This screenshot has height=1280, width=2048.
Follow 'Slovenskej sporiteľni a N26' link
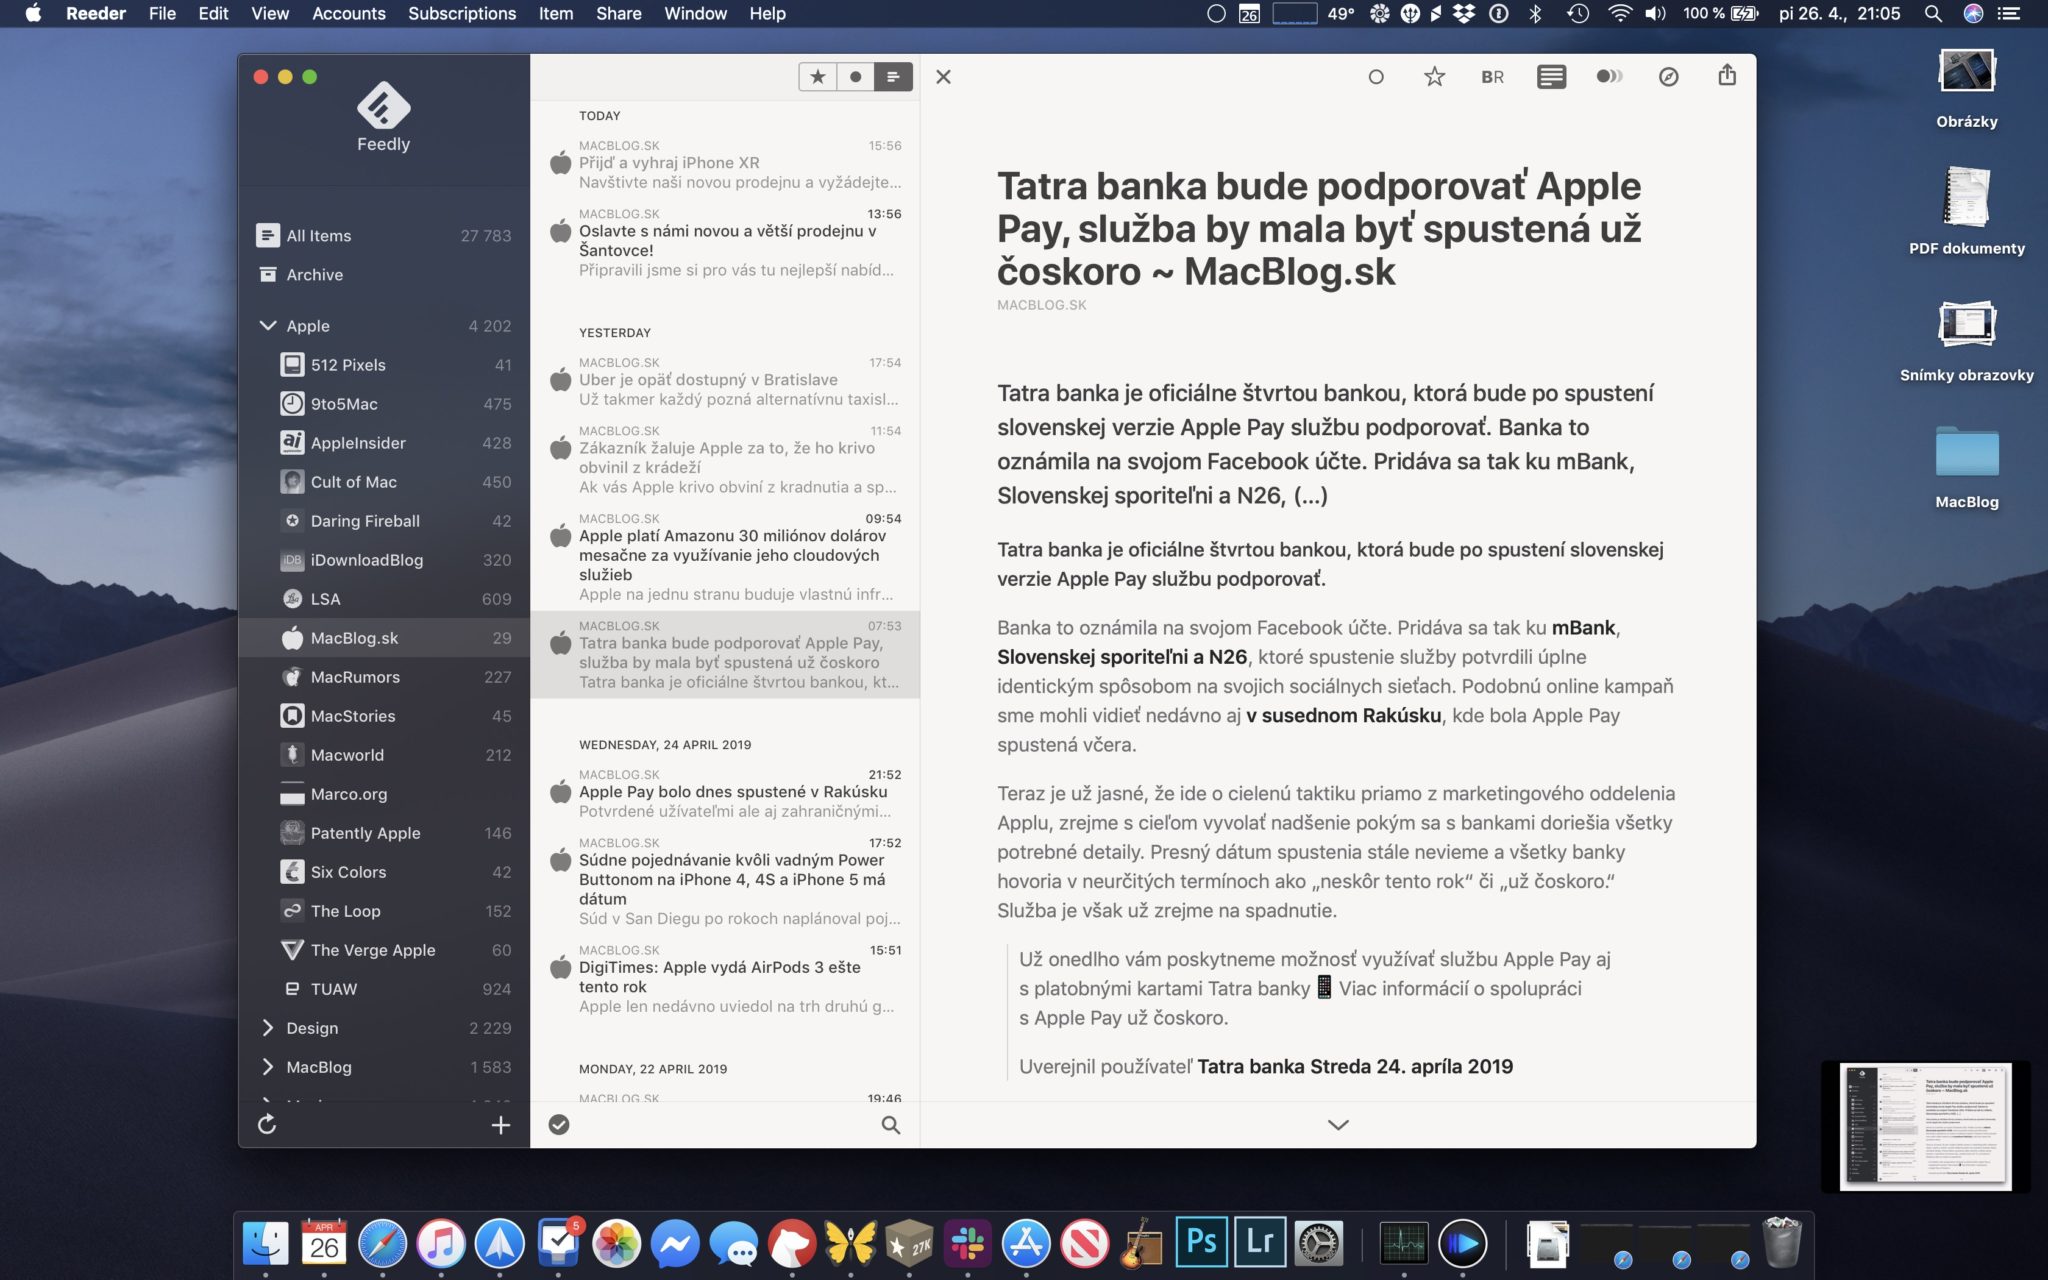coord(1122,657)
